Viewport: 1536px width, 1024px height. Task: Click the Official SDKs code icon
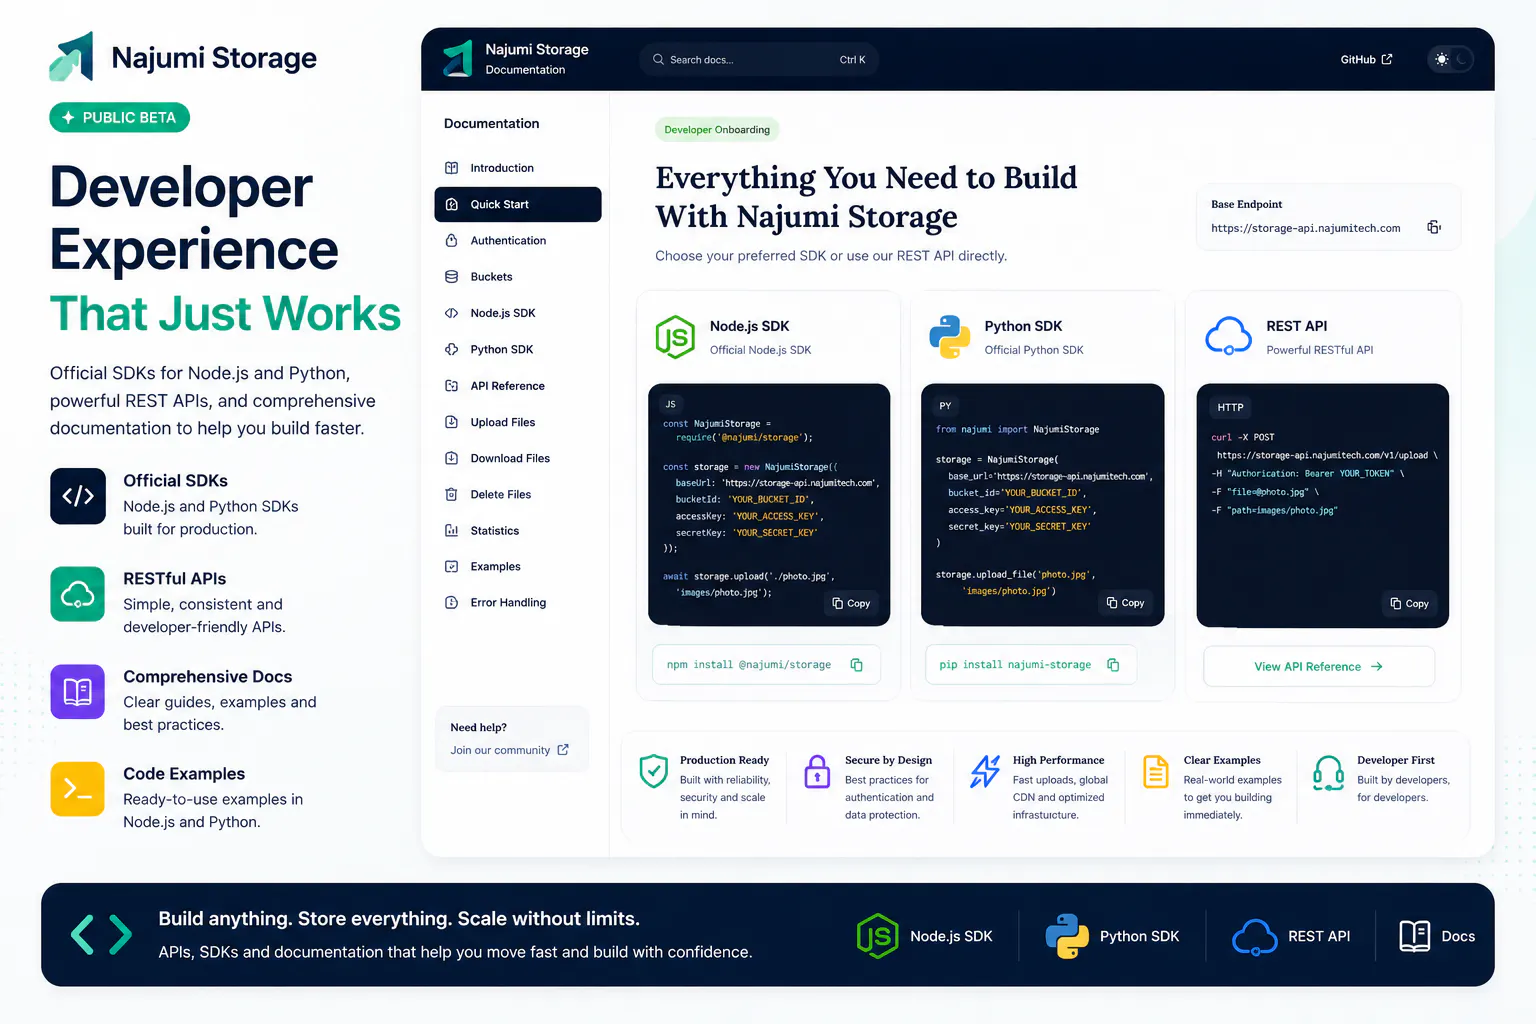pos(78,496)
